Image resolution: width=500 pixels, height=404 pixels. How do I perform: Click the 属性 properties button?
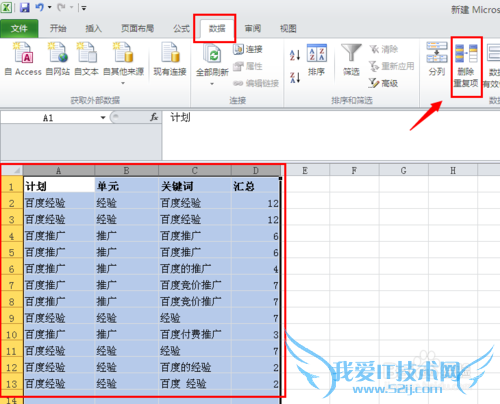pos(248,66)
